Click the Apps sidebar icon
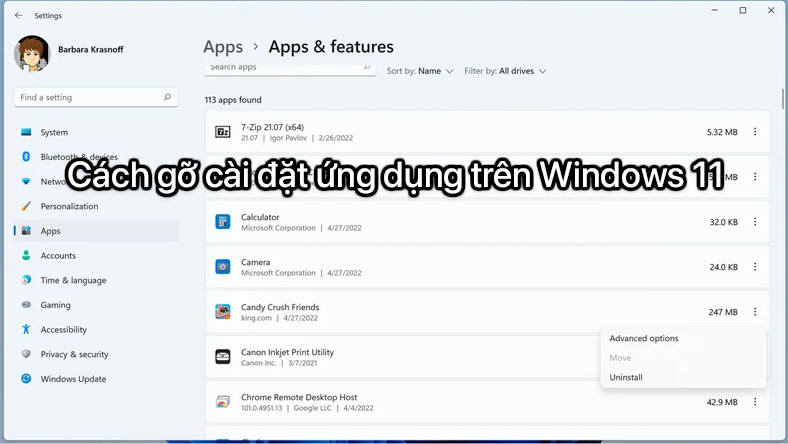The image size is (788, 444). point(27,231)
